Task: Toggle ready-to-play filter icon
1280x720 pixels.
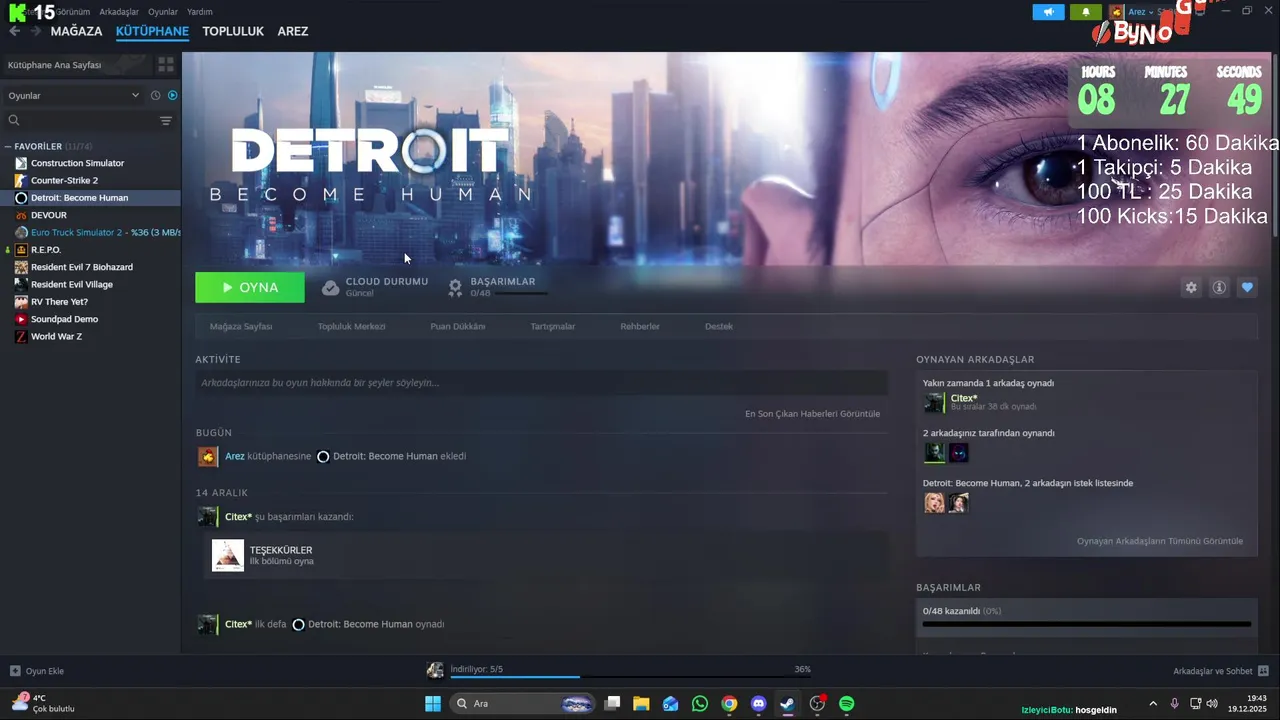Action: pyautogui.click(x=172, y=95)
